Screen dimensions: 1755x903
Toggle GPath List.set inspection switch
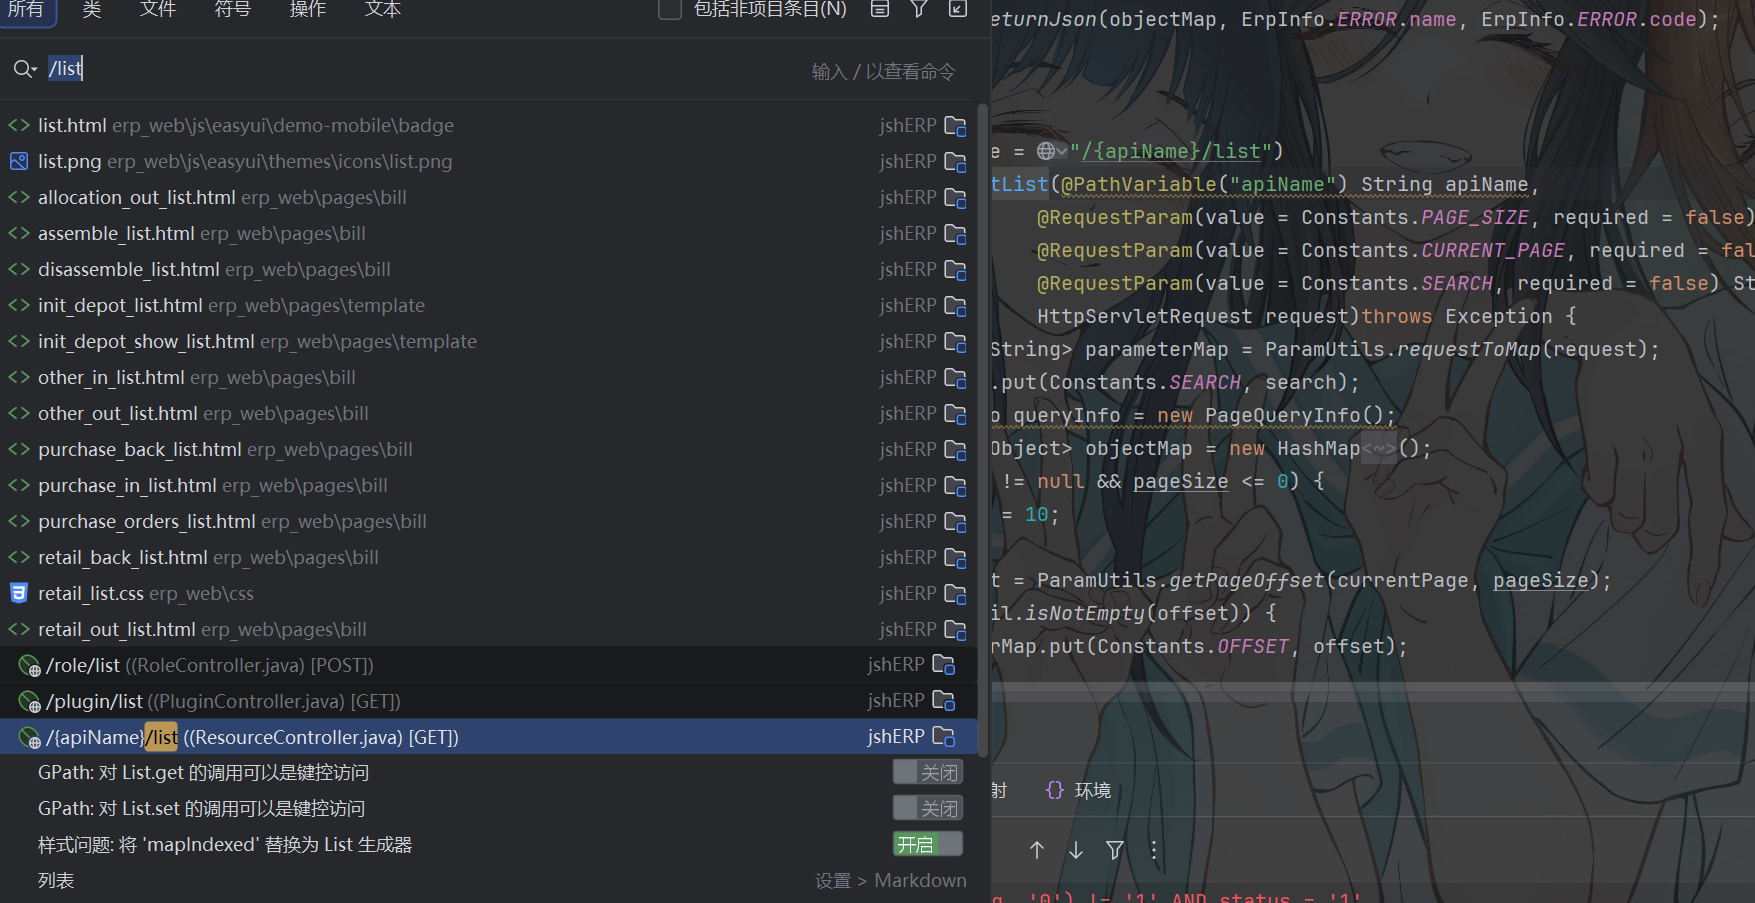tap(928, 808)
